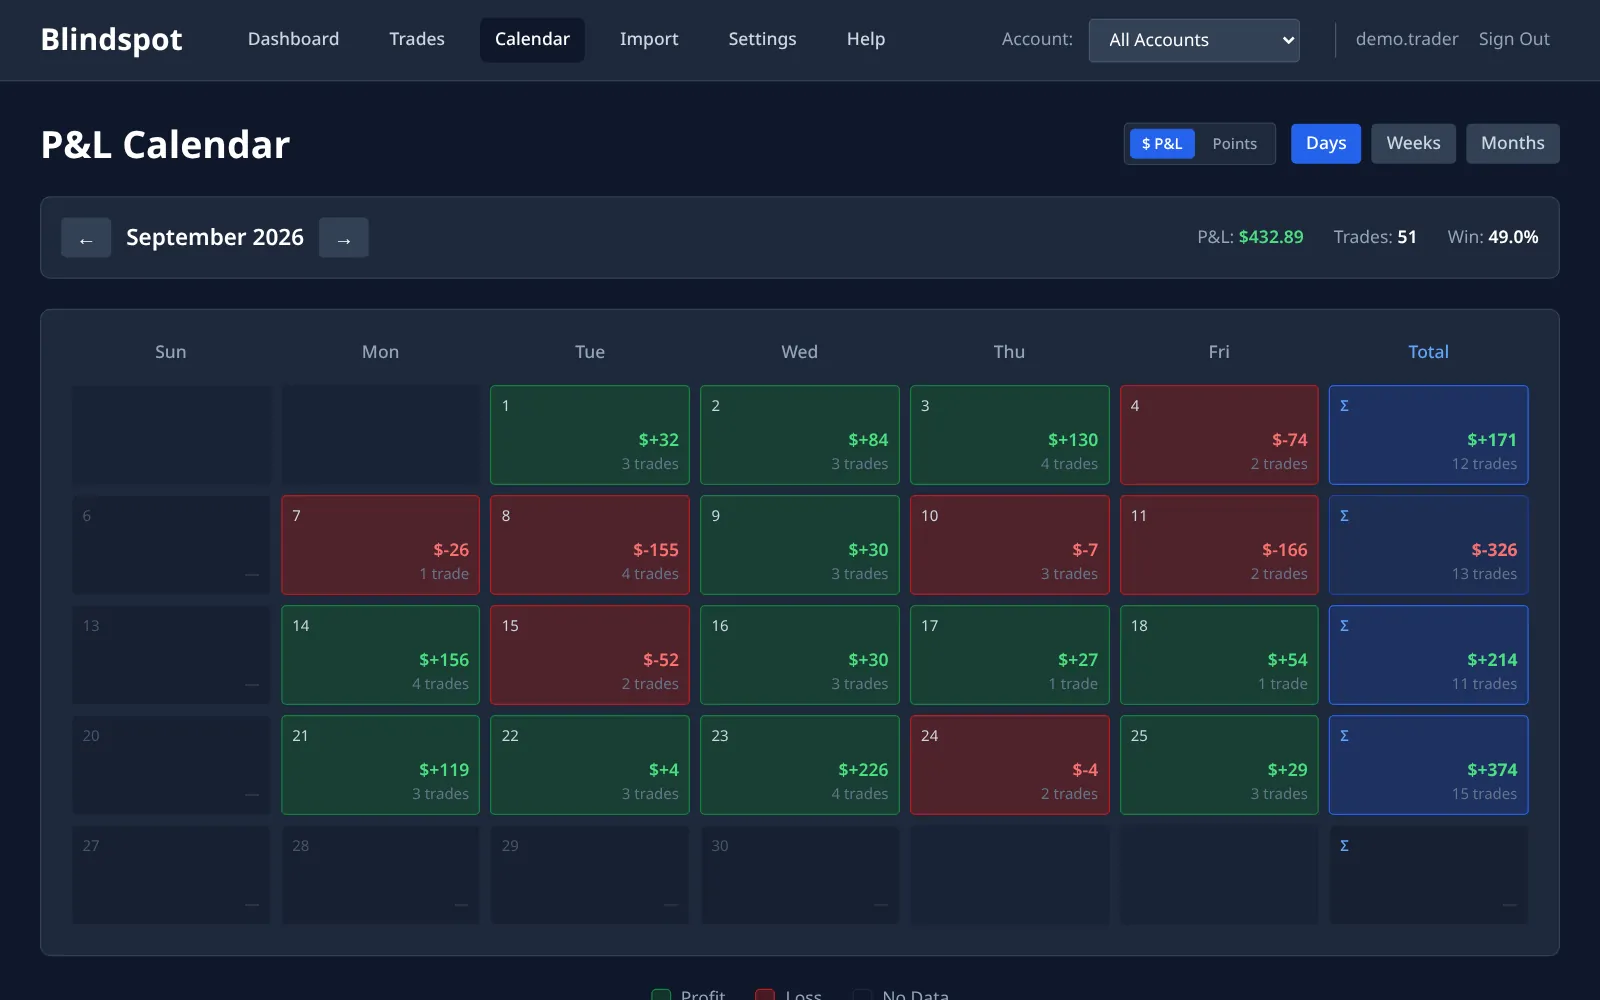Open September 24 cell $-4
1600x1000 pixels.
click(1010, 765)
